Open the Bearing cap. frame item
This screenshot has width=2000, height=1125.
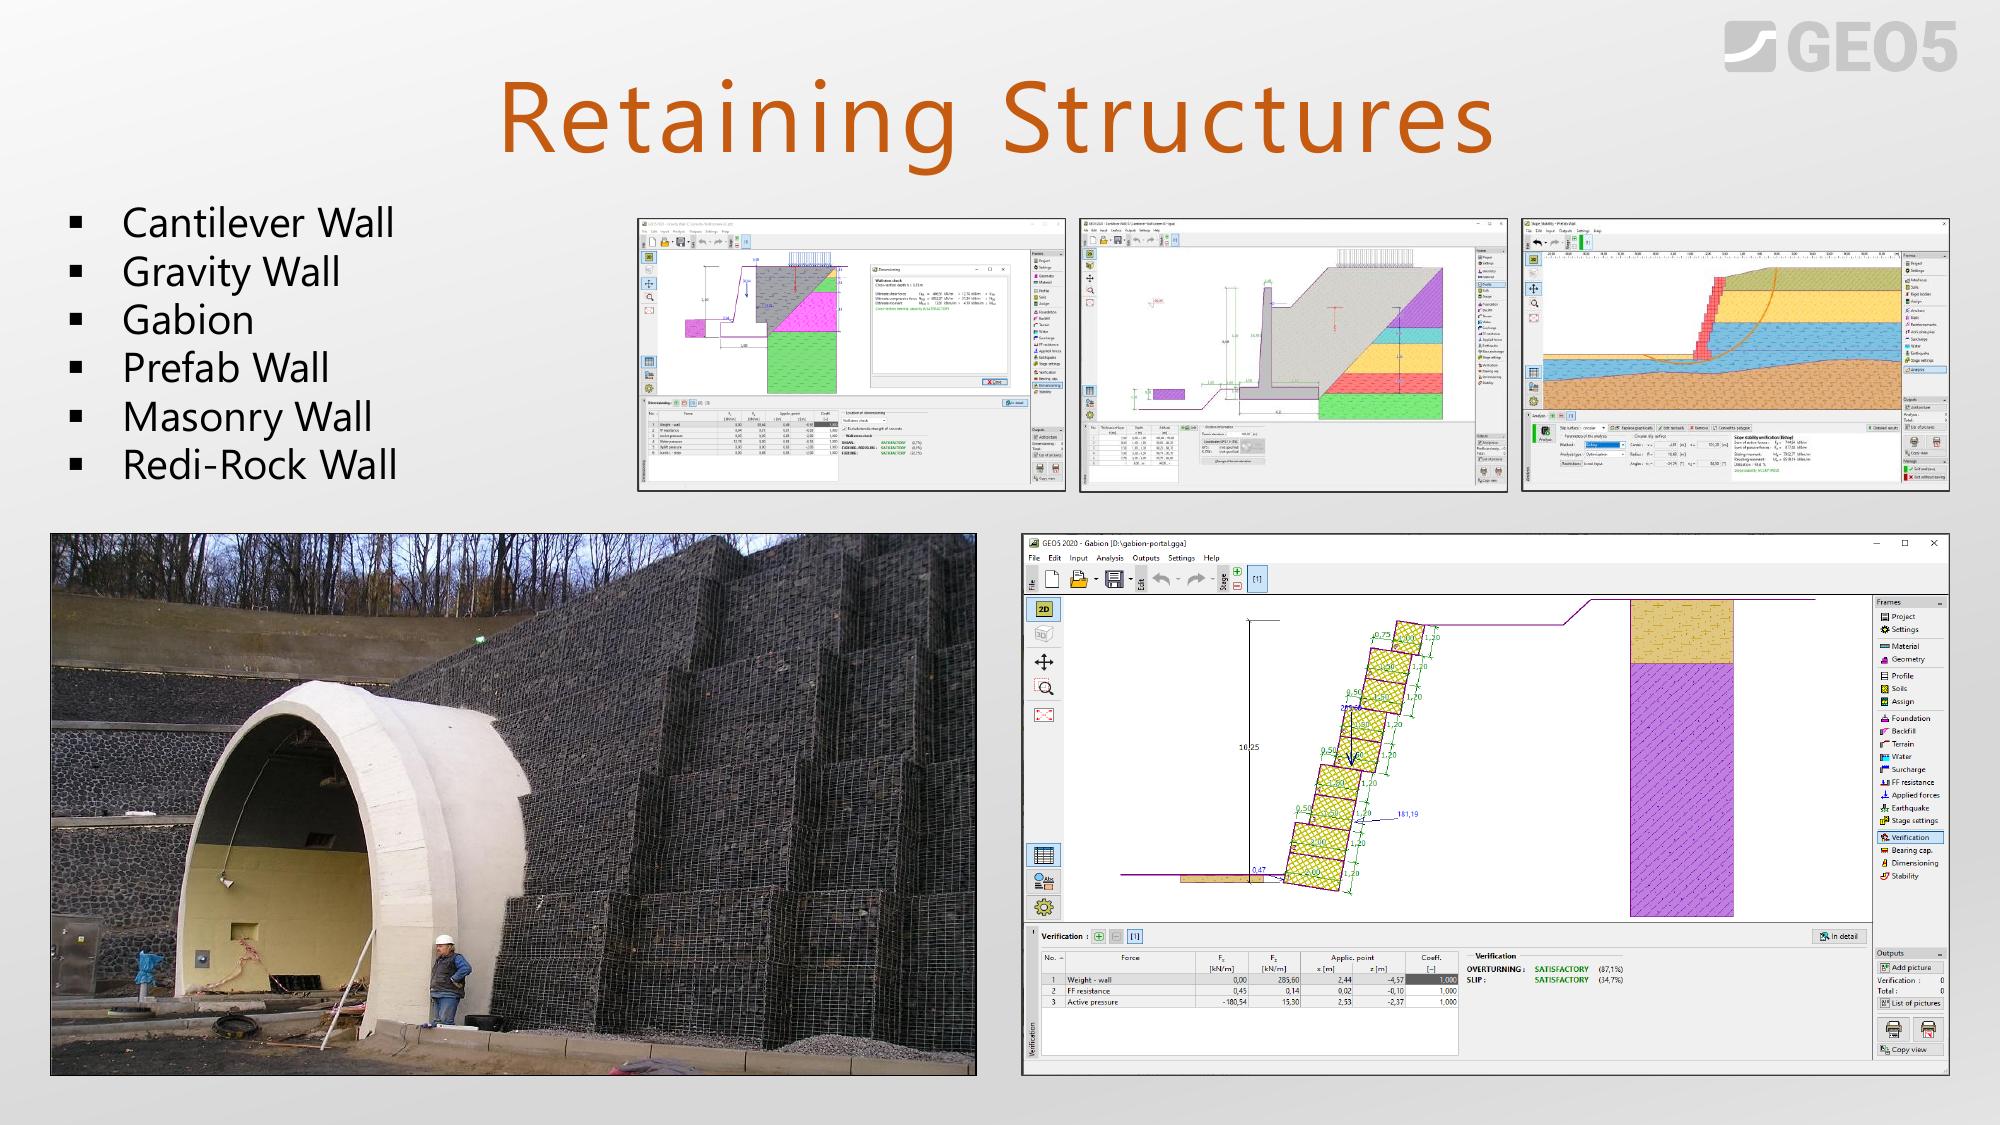pos(1911,851)
